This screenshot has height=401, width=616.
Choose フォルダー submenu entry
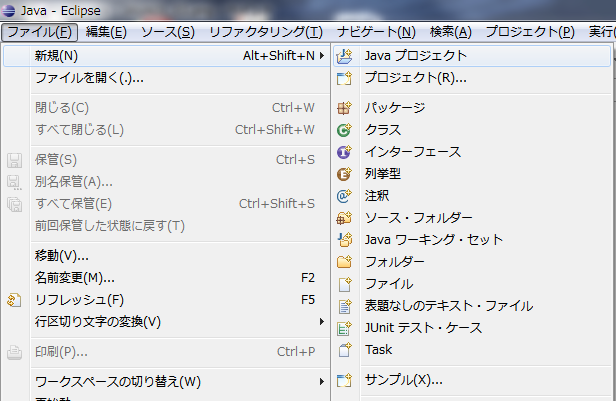[x=473, y=262]
